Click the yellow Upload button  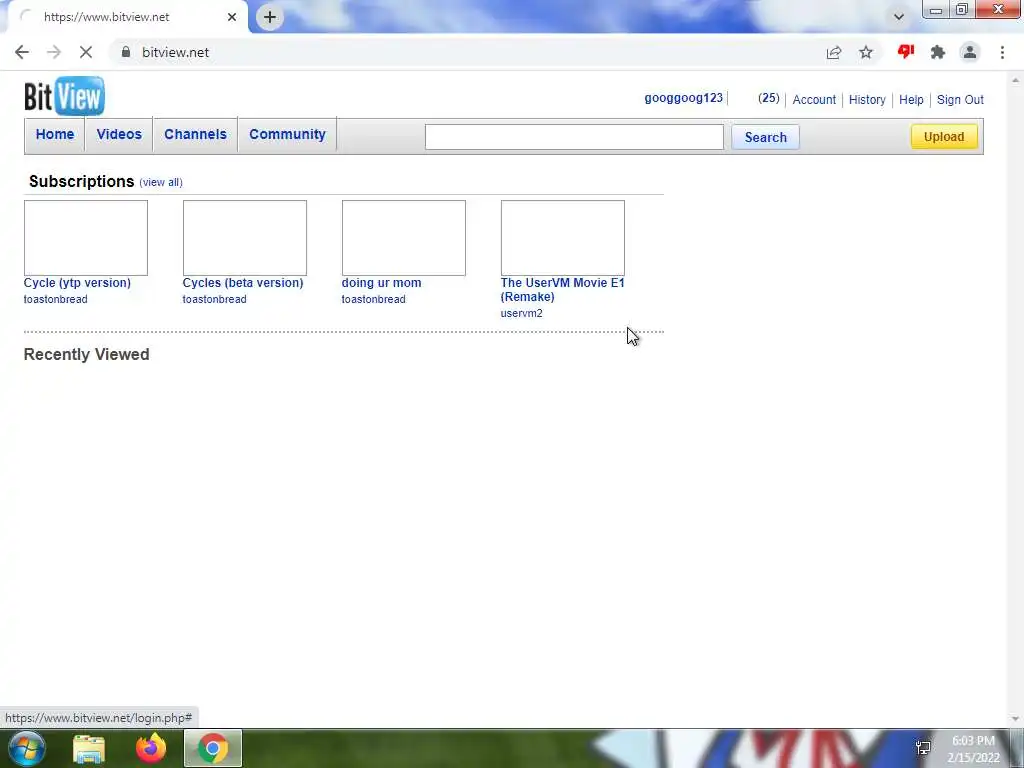click(x=944, y=136)
